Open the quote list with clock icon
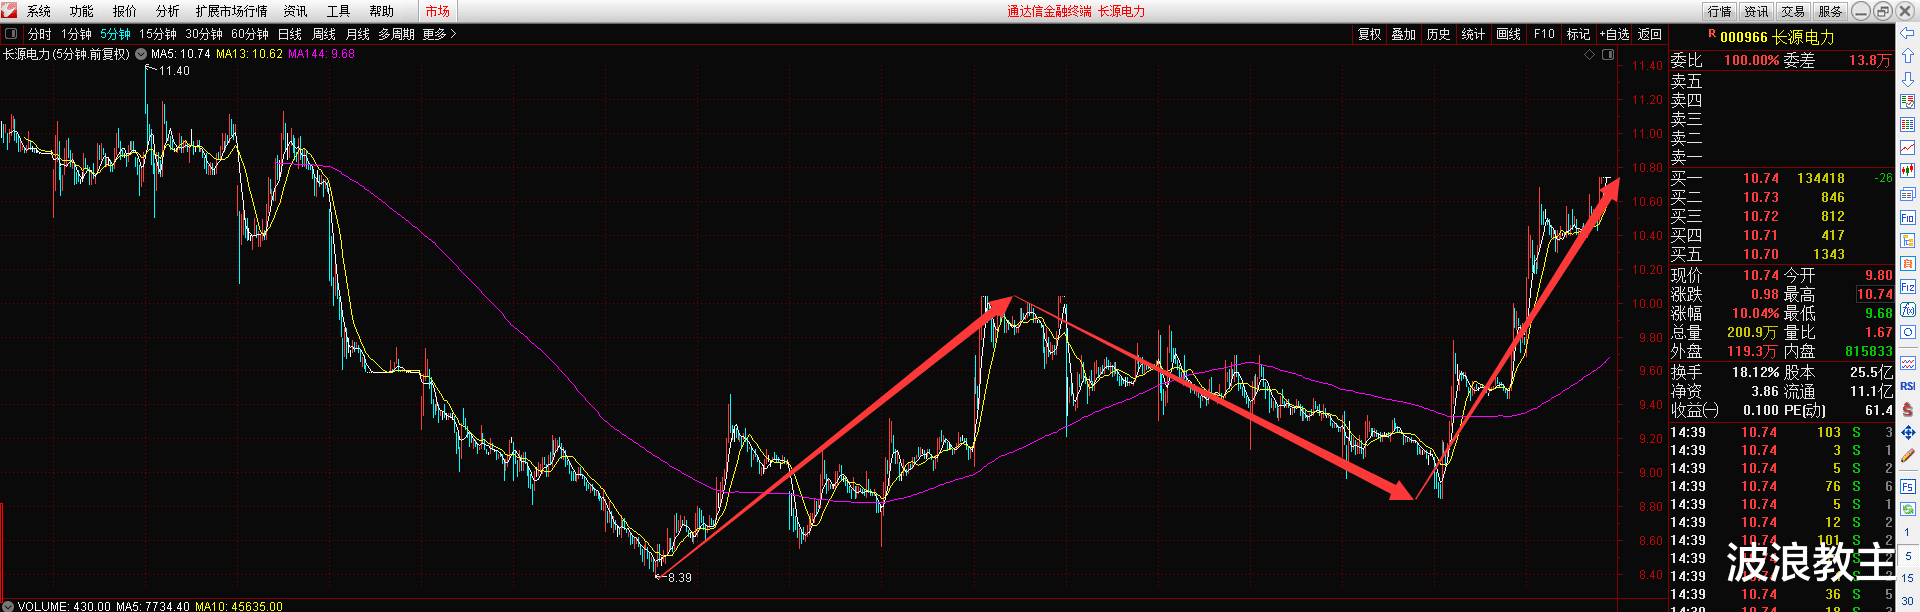This screenshot has width=1920, height=612. pos(1908,102)
